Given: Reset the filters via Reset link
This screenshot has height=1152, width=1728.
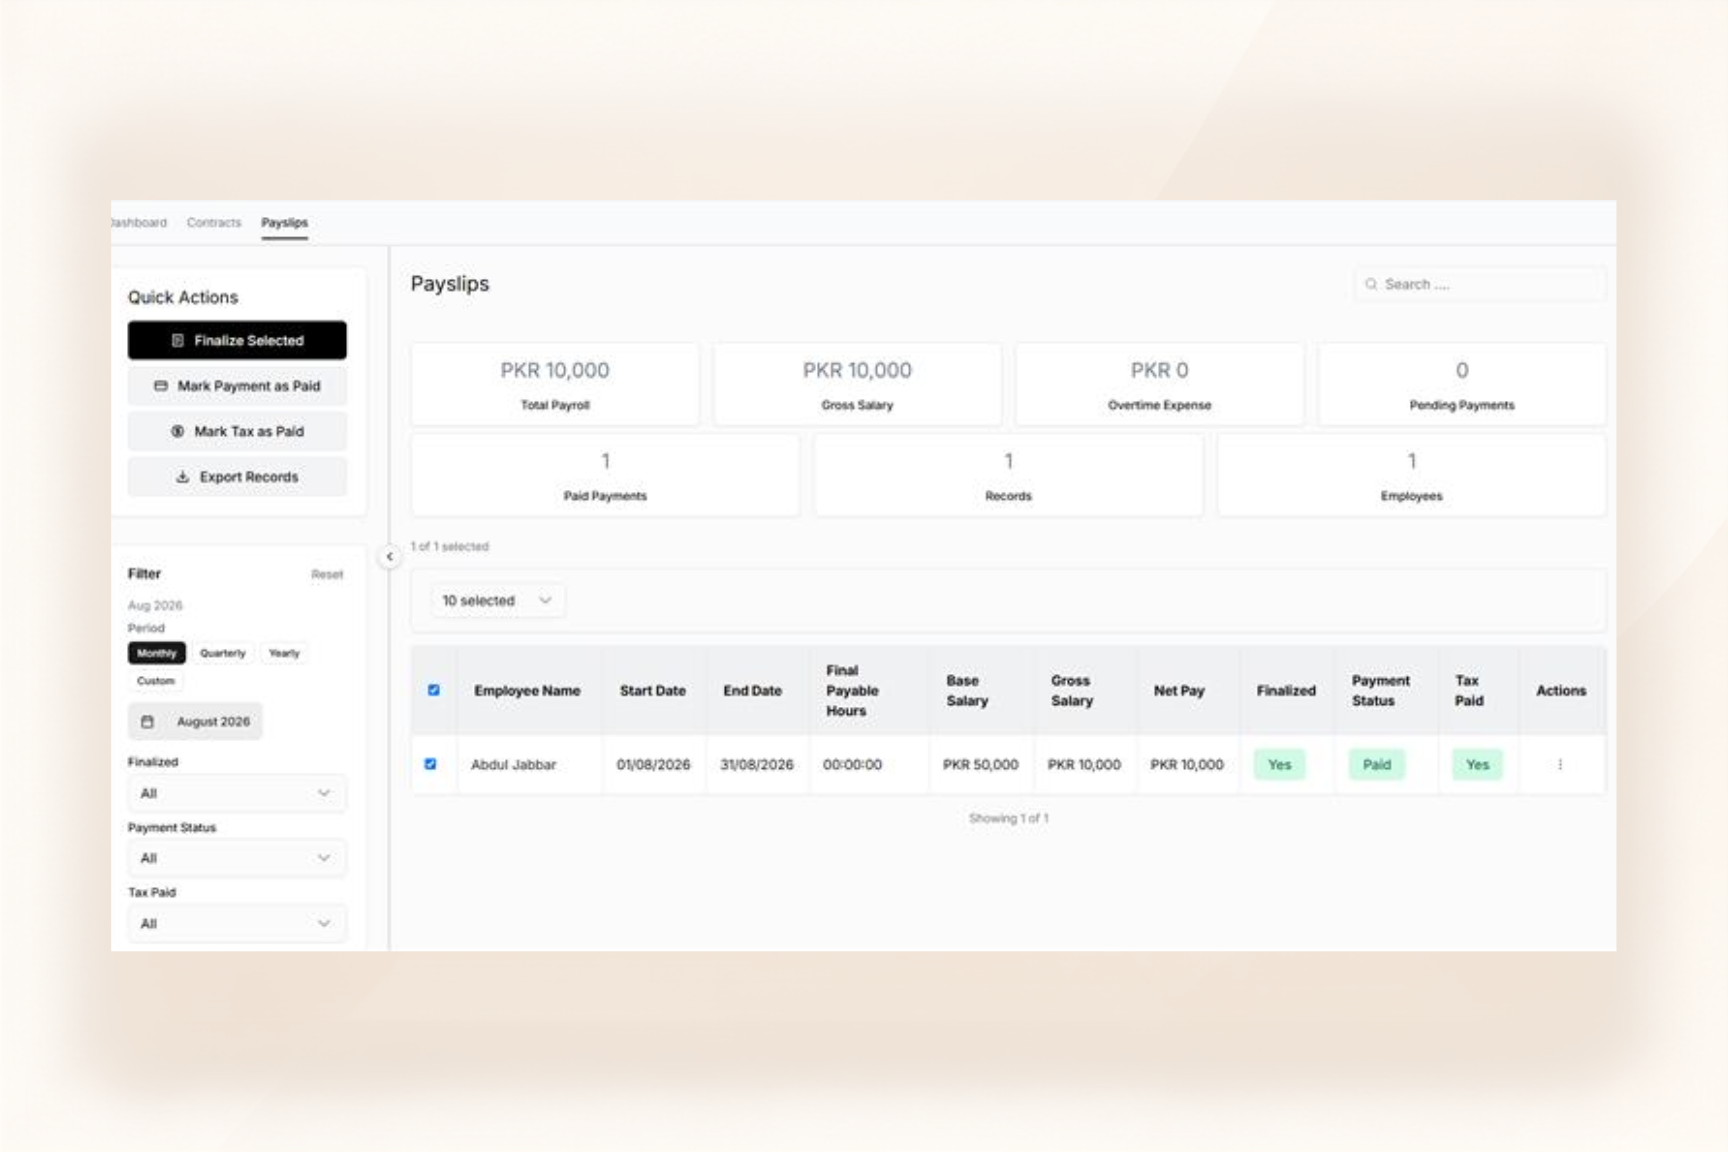Looking at the screenshot, I should [x=327, y=574].
